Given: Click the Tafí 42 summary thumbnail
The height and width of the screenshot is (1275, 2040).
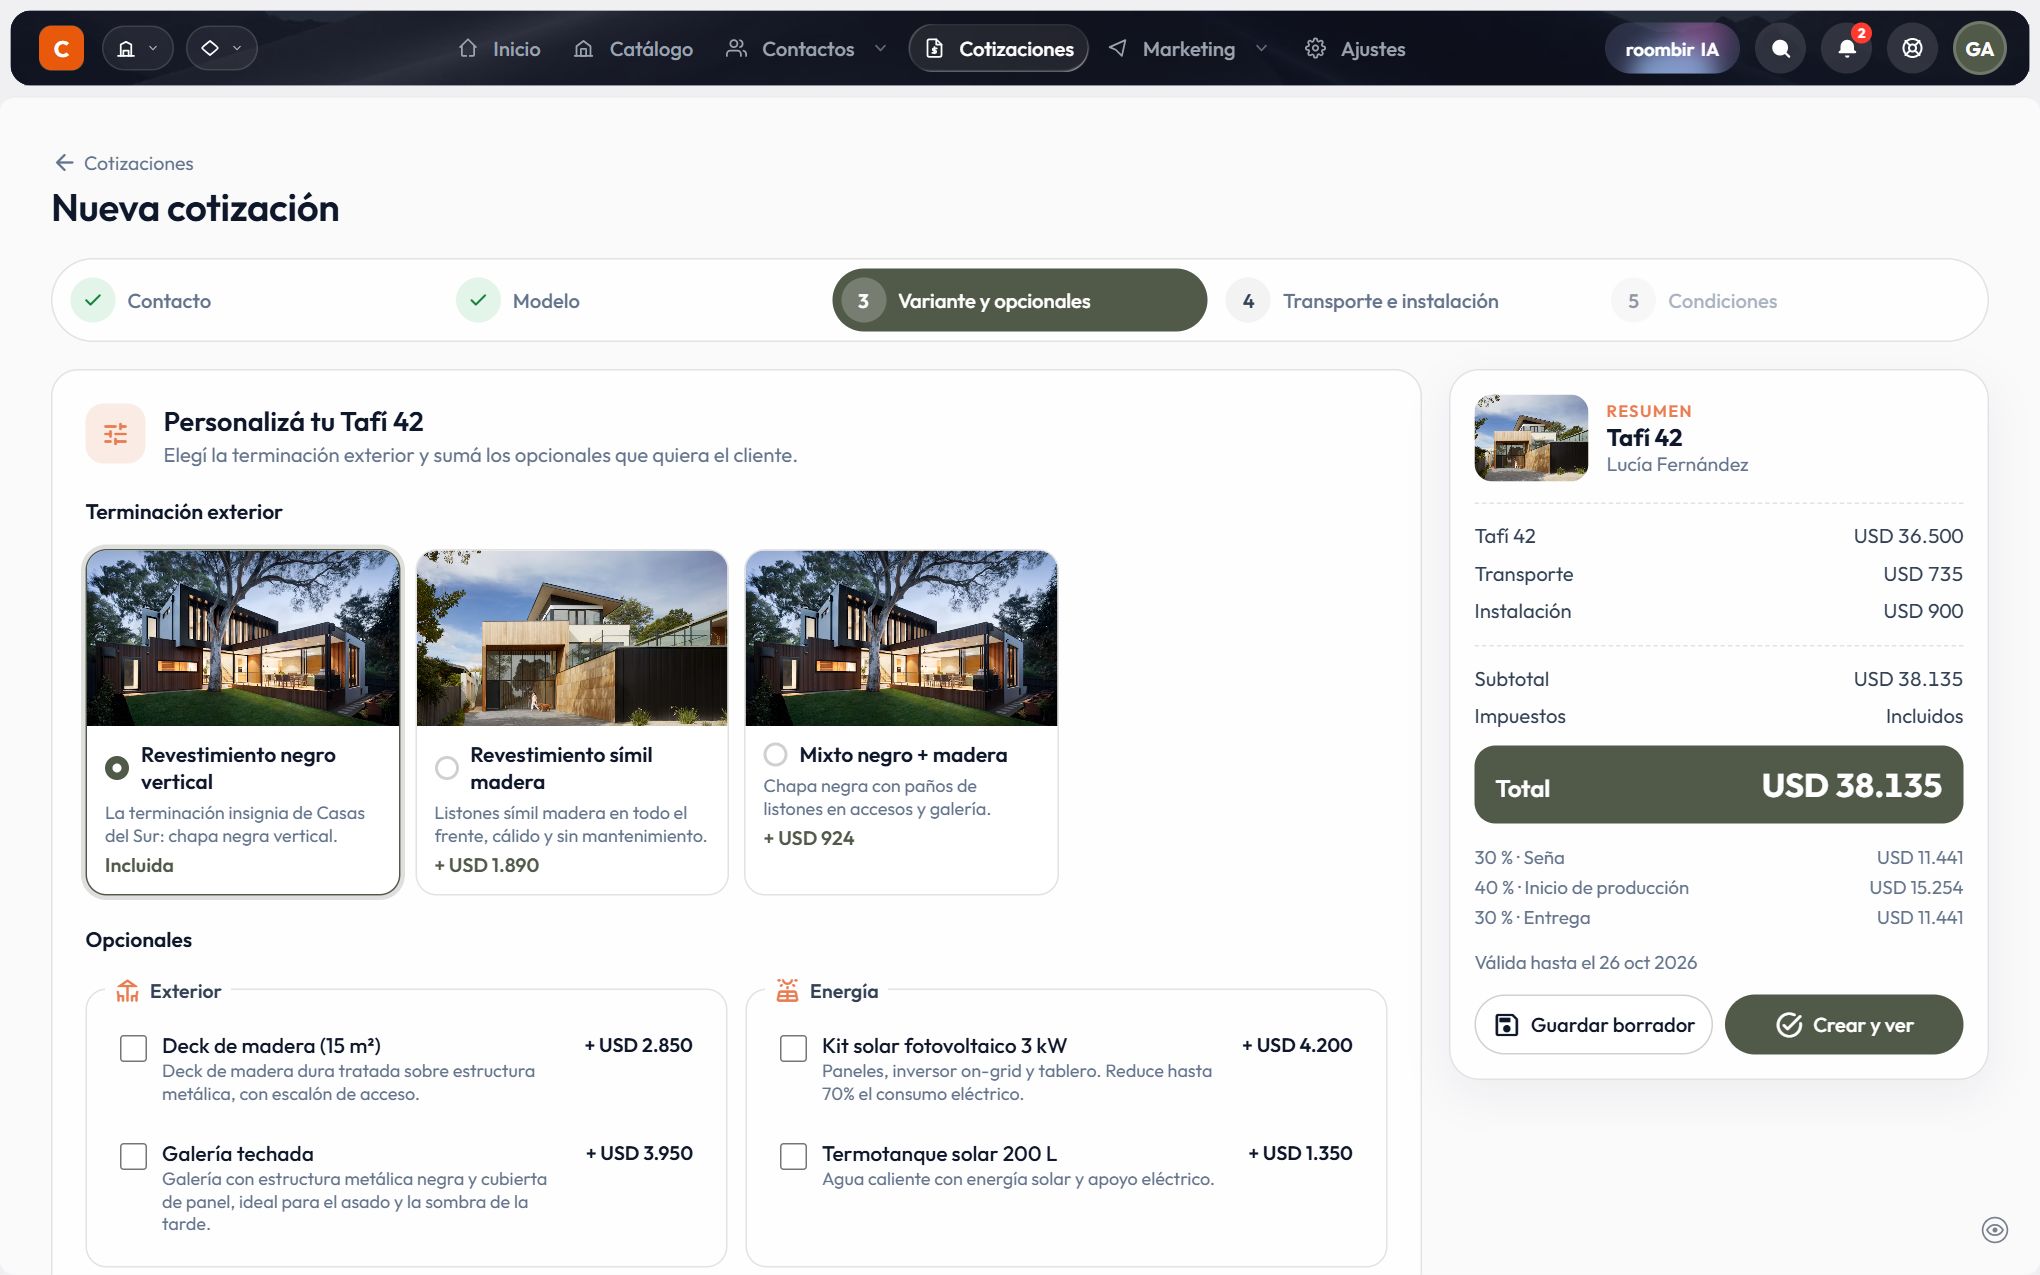Looking at the screenshot, I should pyautogui.click(x=1531, y=438).
